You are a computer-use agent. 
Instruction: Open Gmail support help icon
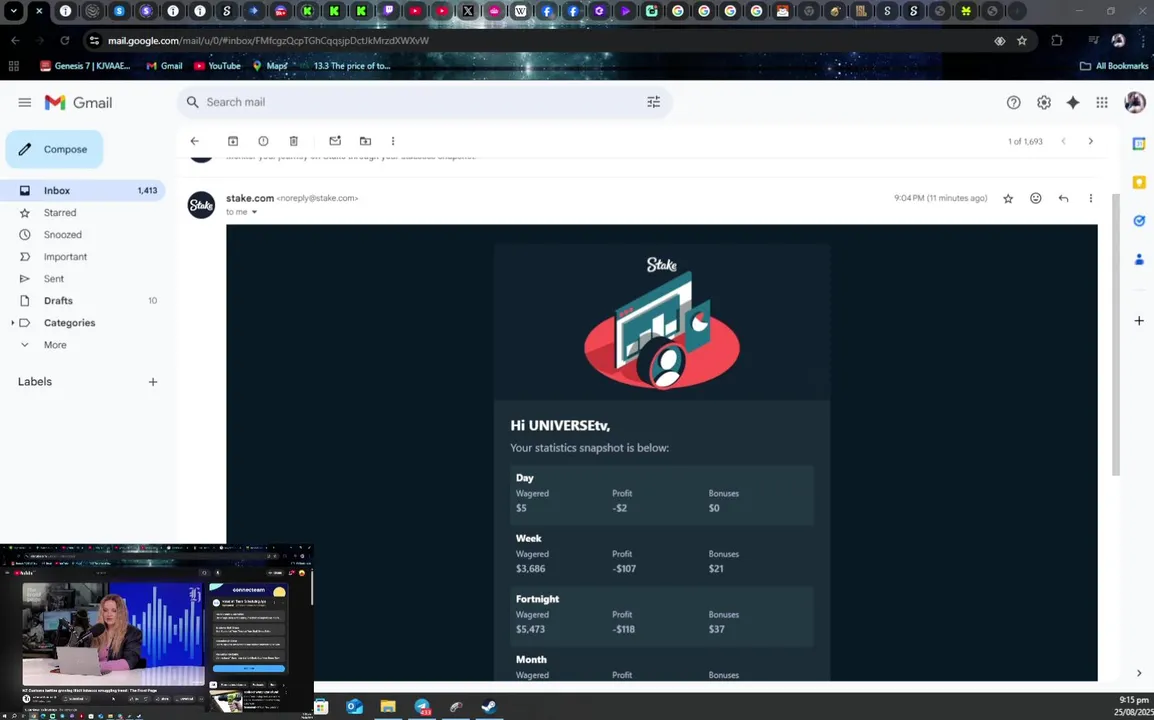(x=1013, y=103)
